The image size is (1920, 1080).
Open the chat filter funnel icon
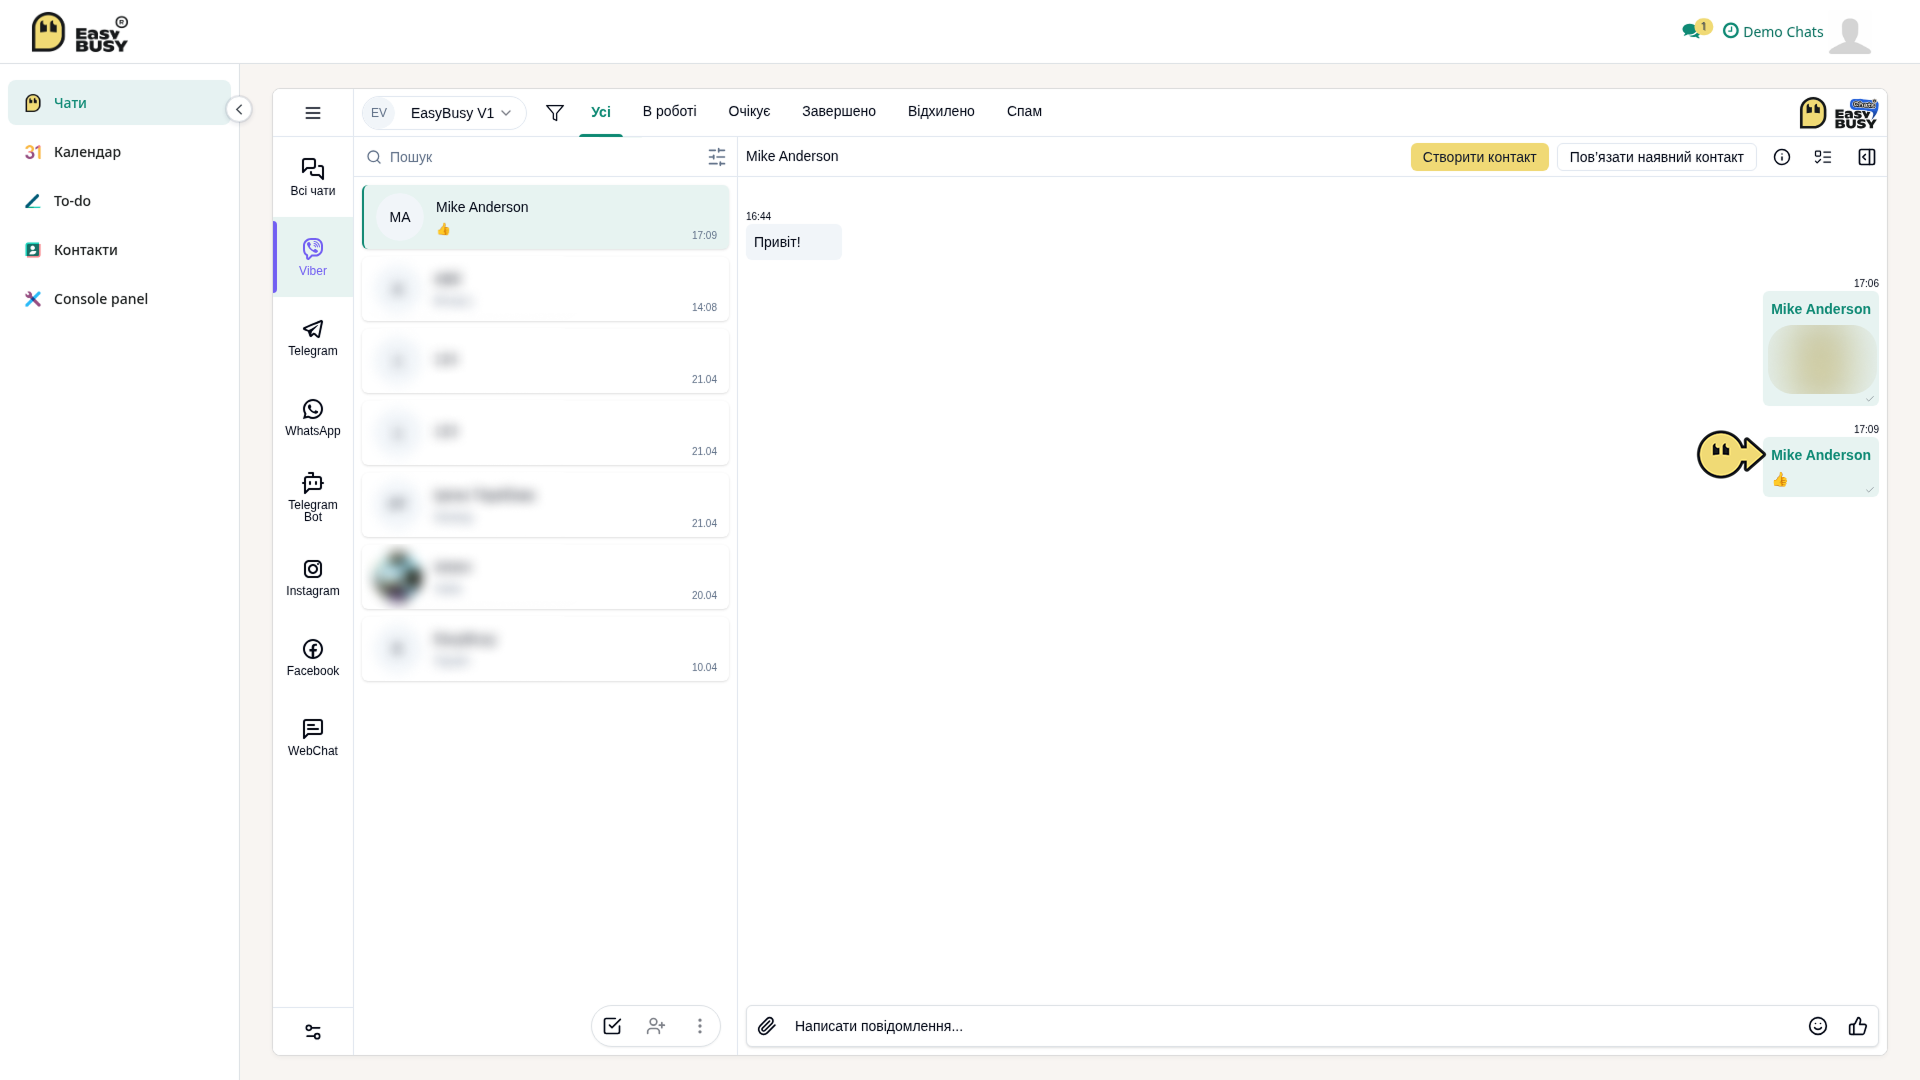[555, 113]
